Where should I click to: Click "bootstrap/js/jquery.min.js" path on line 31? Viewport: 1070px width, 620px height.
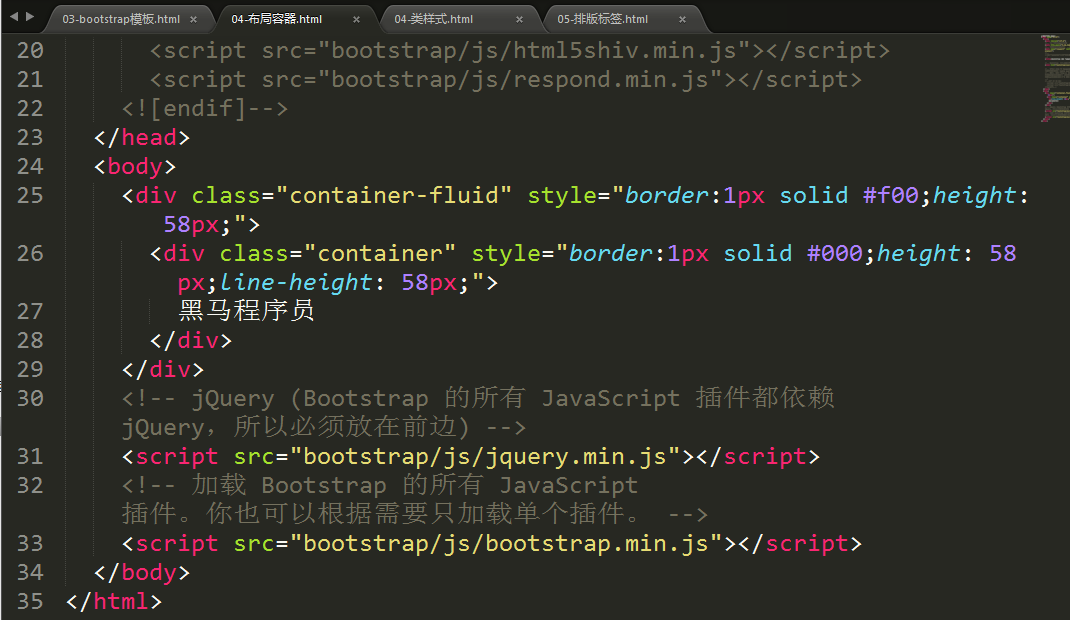tap(485, 456)
